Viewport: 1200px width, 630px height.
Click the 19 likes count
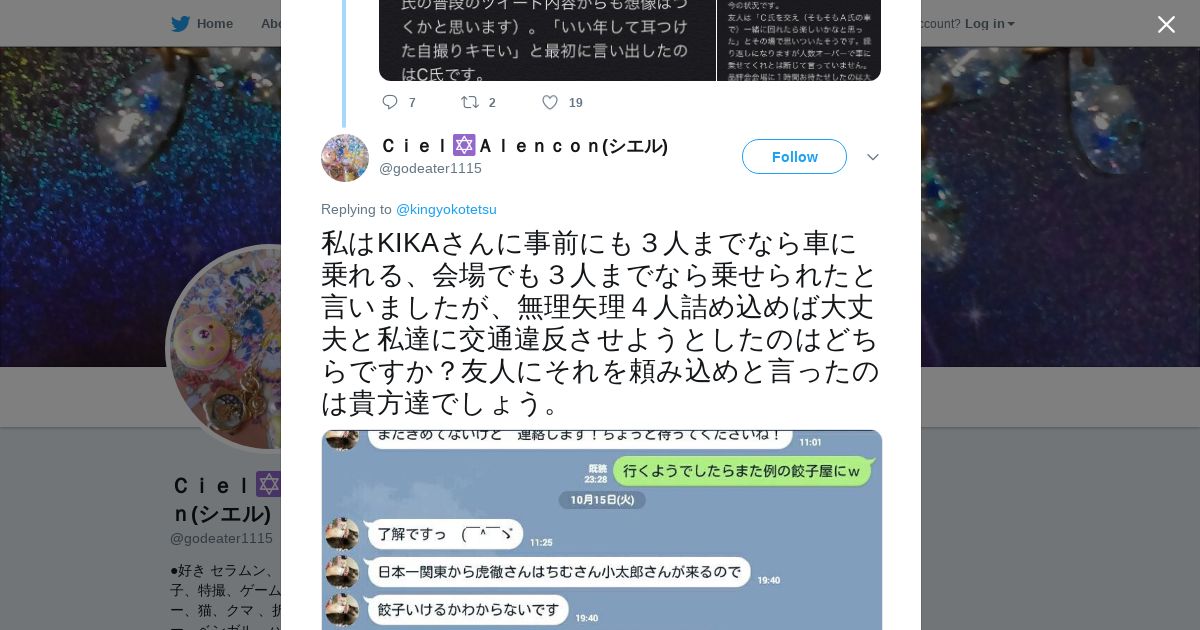click(576, 102)
